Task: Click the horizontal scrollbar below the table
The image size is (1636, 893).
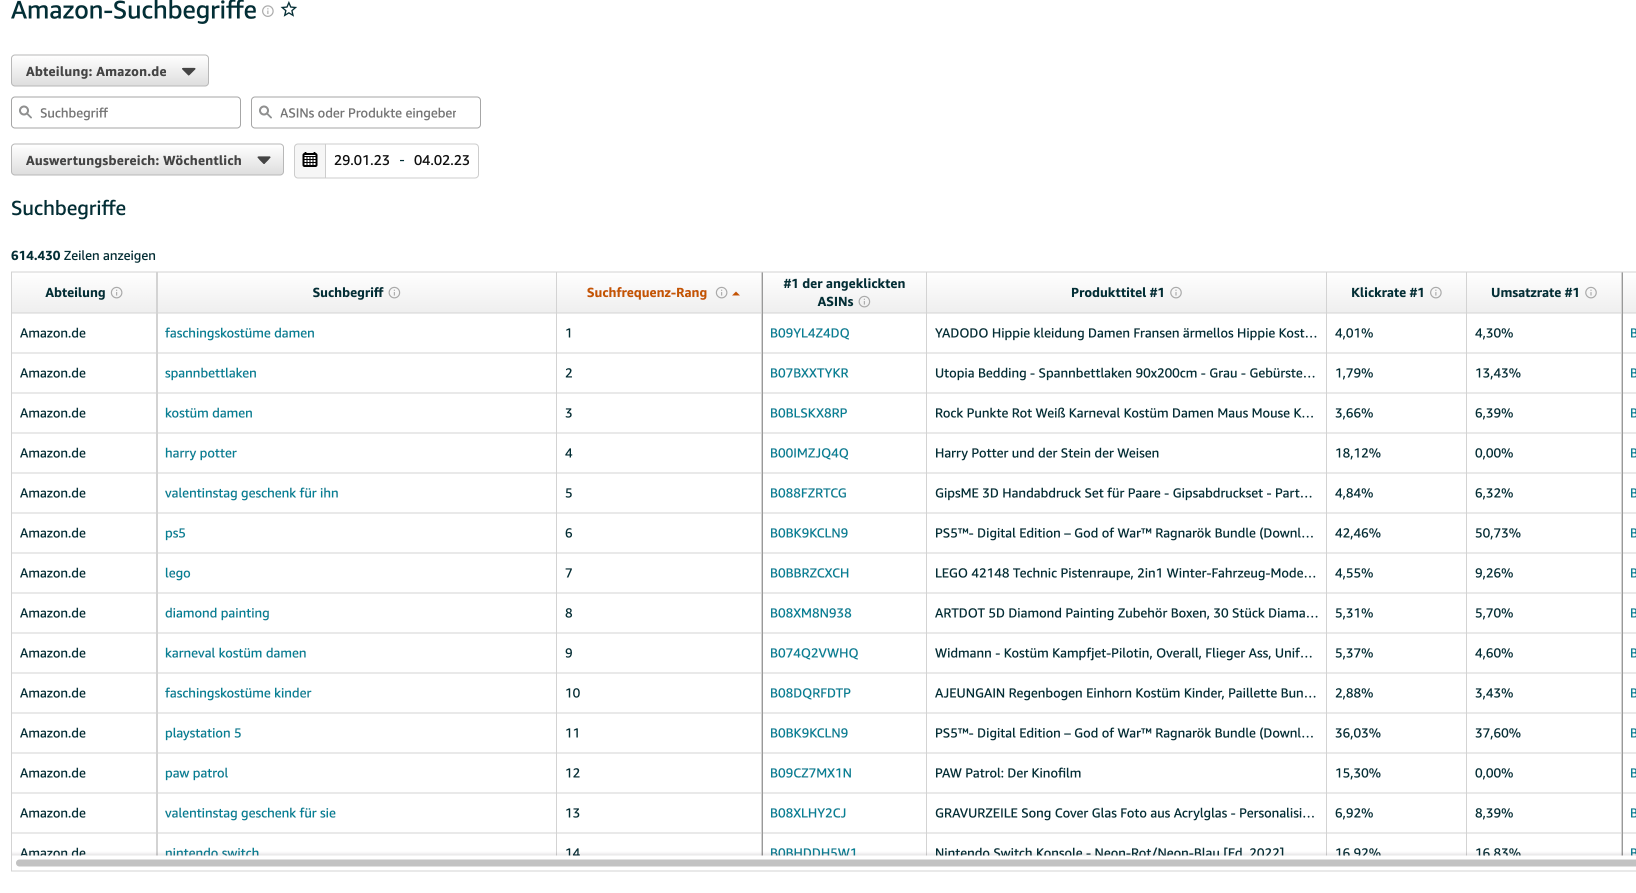Action: [825, 862]
